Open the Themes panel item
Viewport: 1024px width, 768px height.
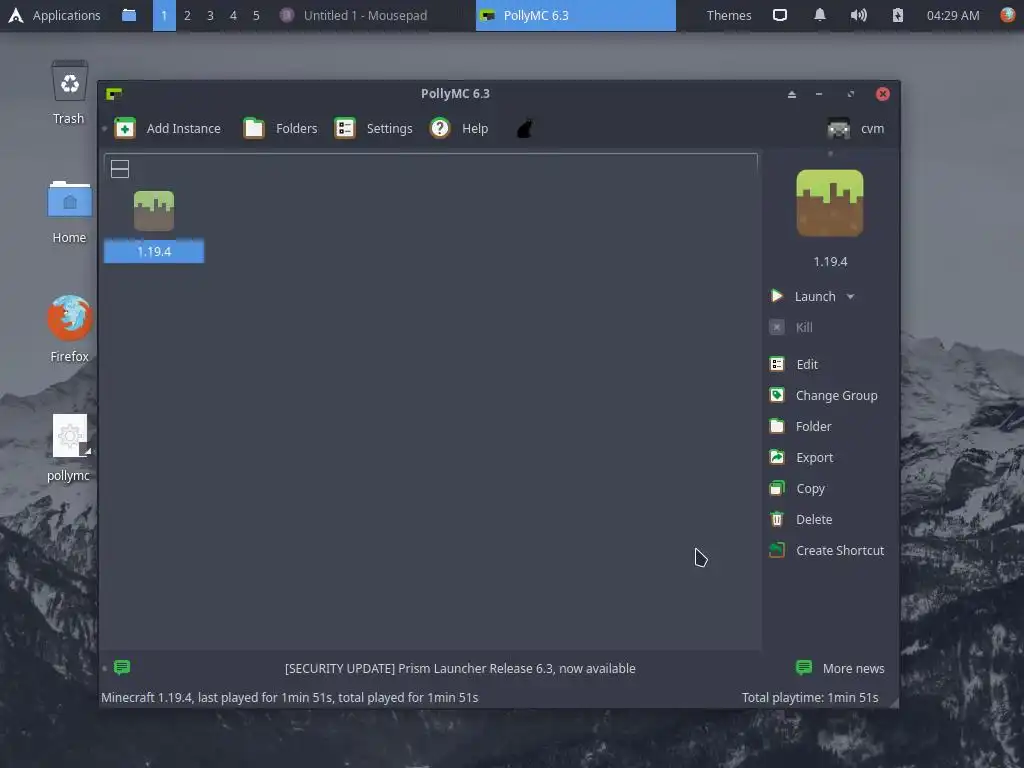[729, 15]
